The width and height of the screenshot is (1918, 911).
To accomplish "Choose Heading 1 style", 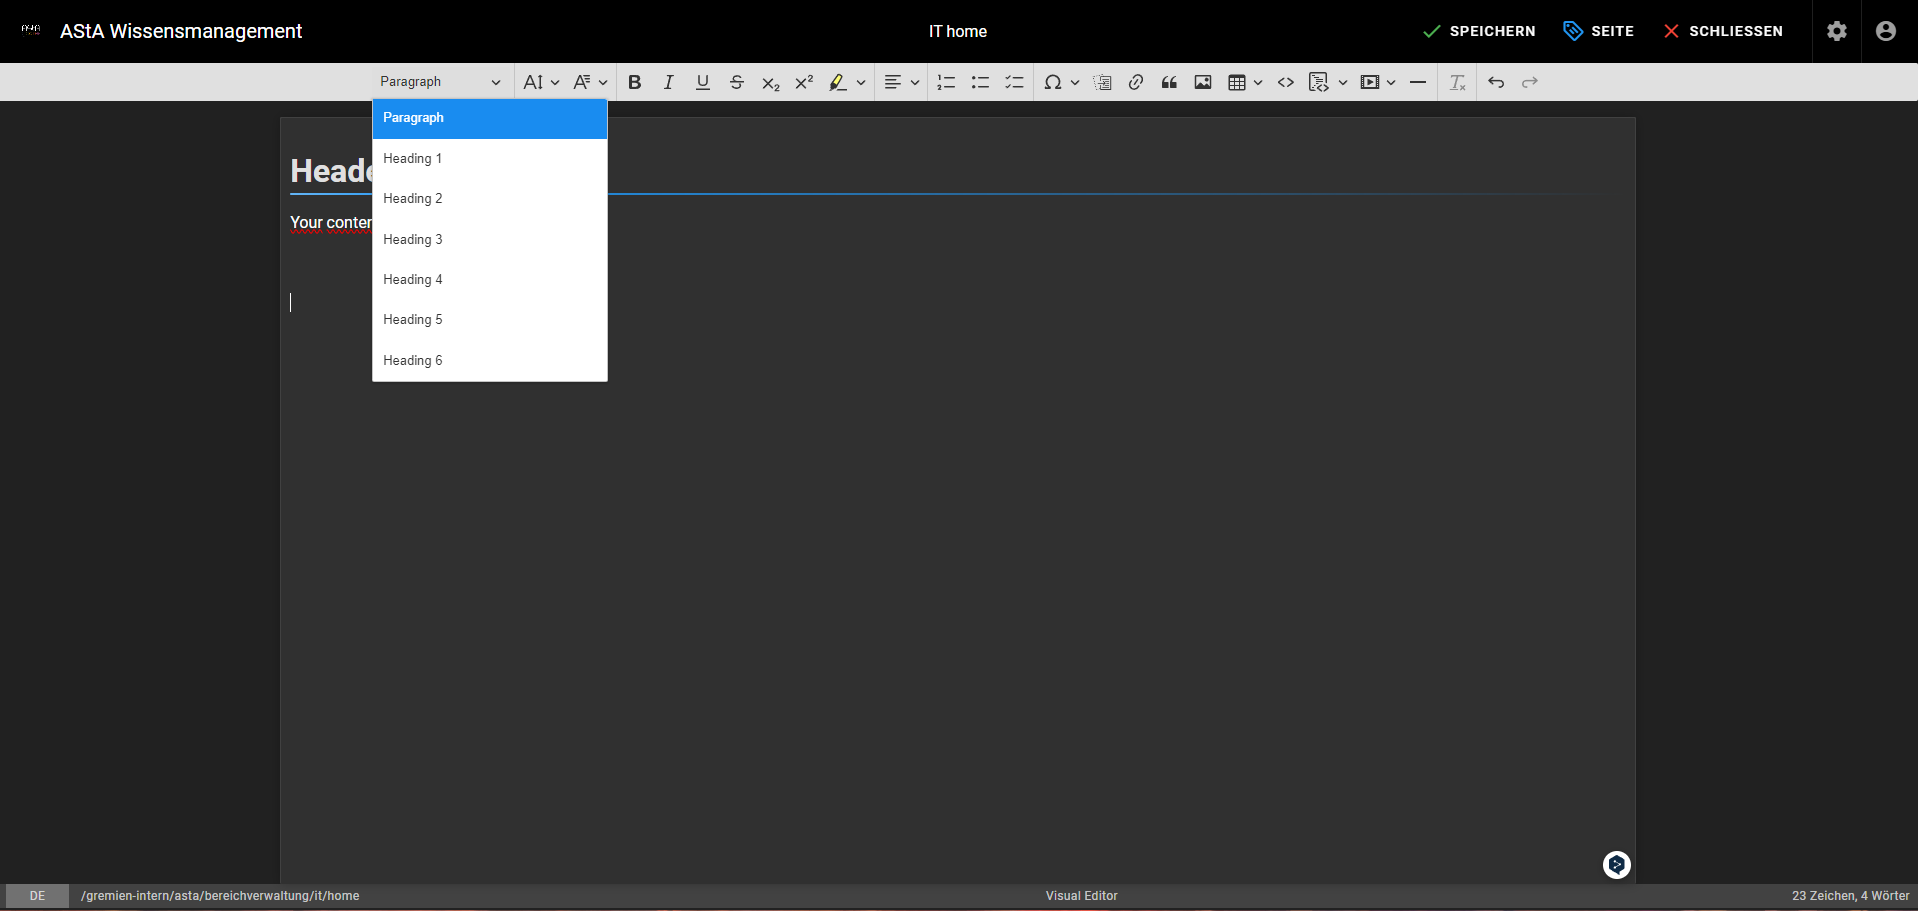I will point(490,158).
